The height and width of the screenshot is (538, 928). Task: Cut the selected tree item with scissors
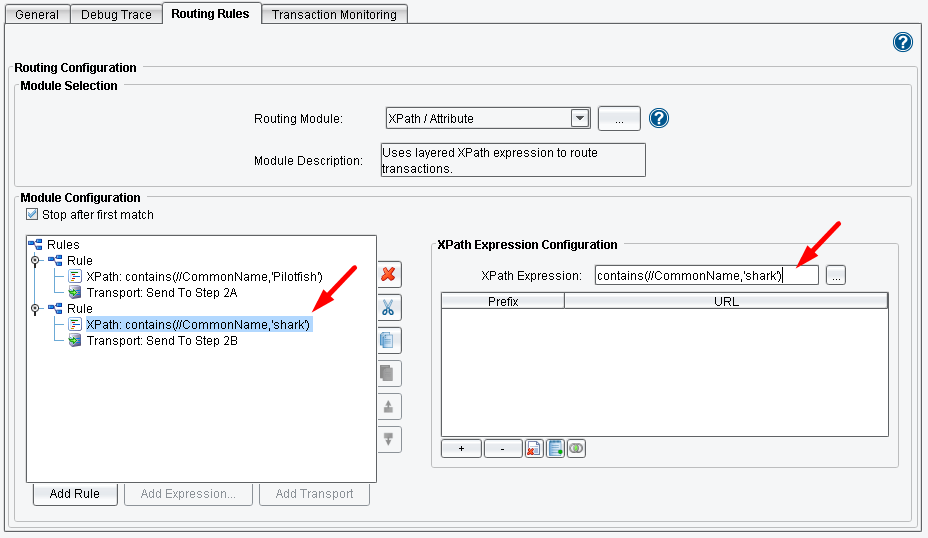click(389, 308)
